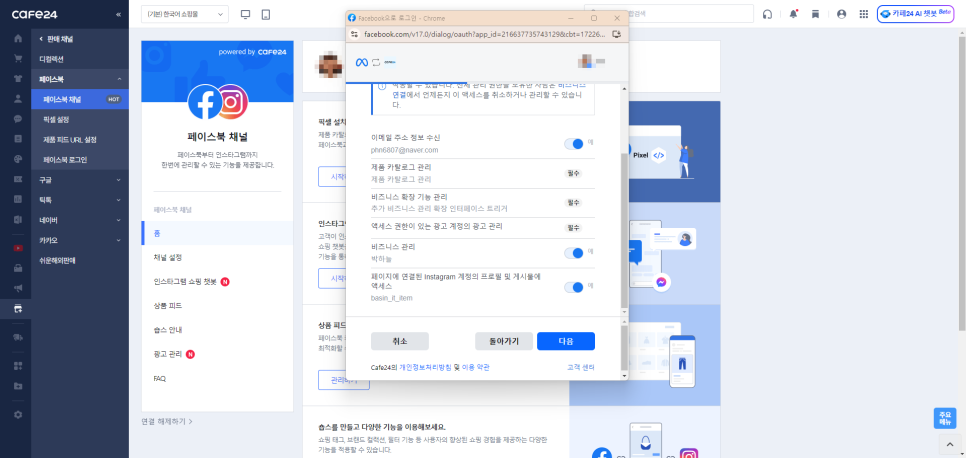The width and height of the screenshot is (966, 458).
Task: Click the 주요 메뉴 floating button
Action: point(944,418)
